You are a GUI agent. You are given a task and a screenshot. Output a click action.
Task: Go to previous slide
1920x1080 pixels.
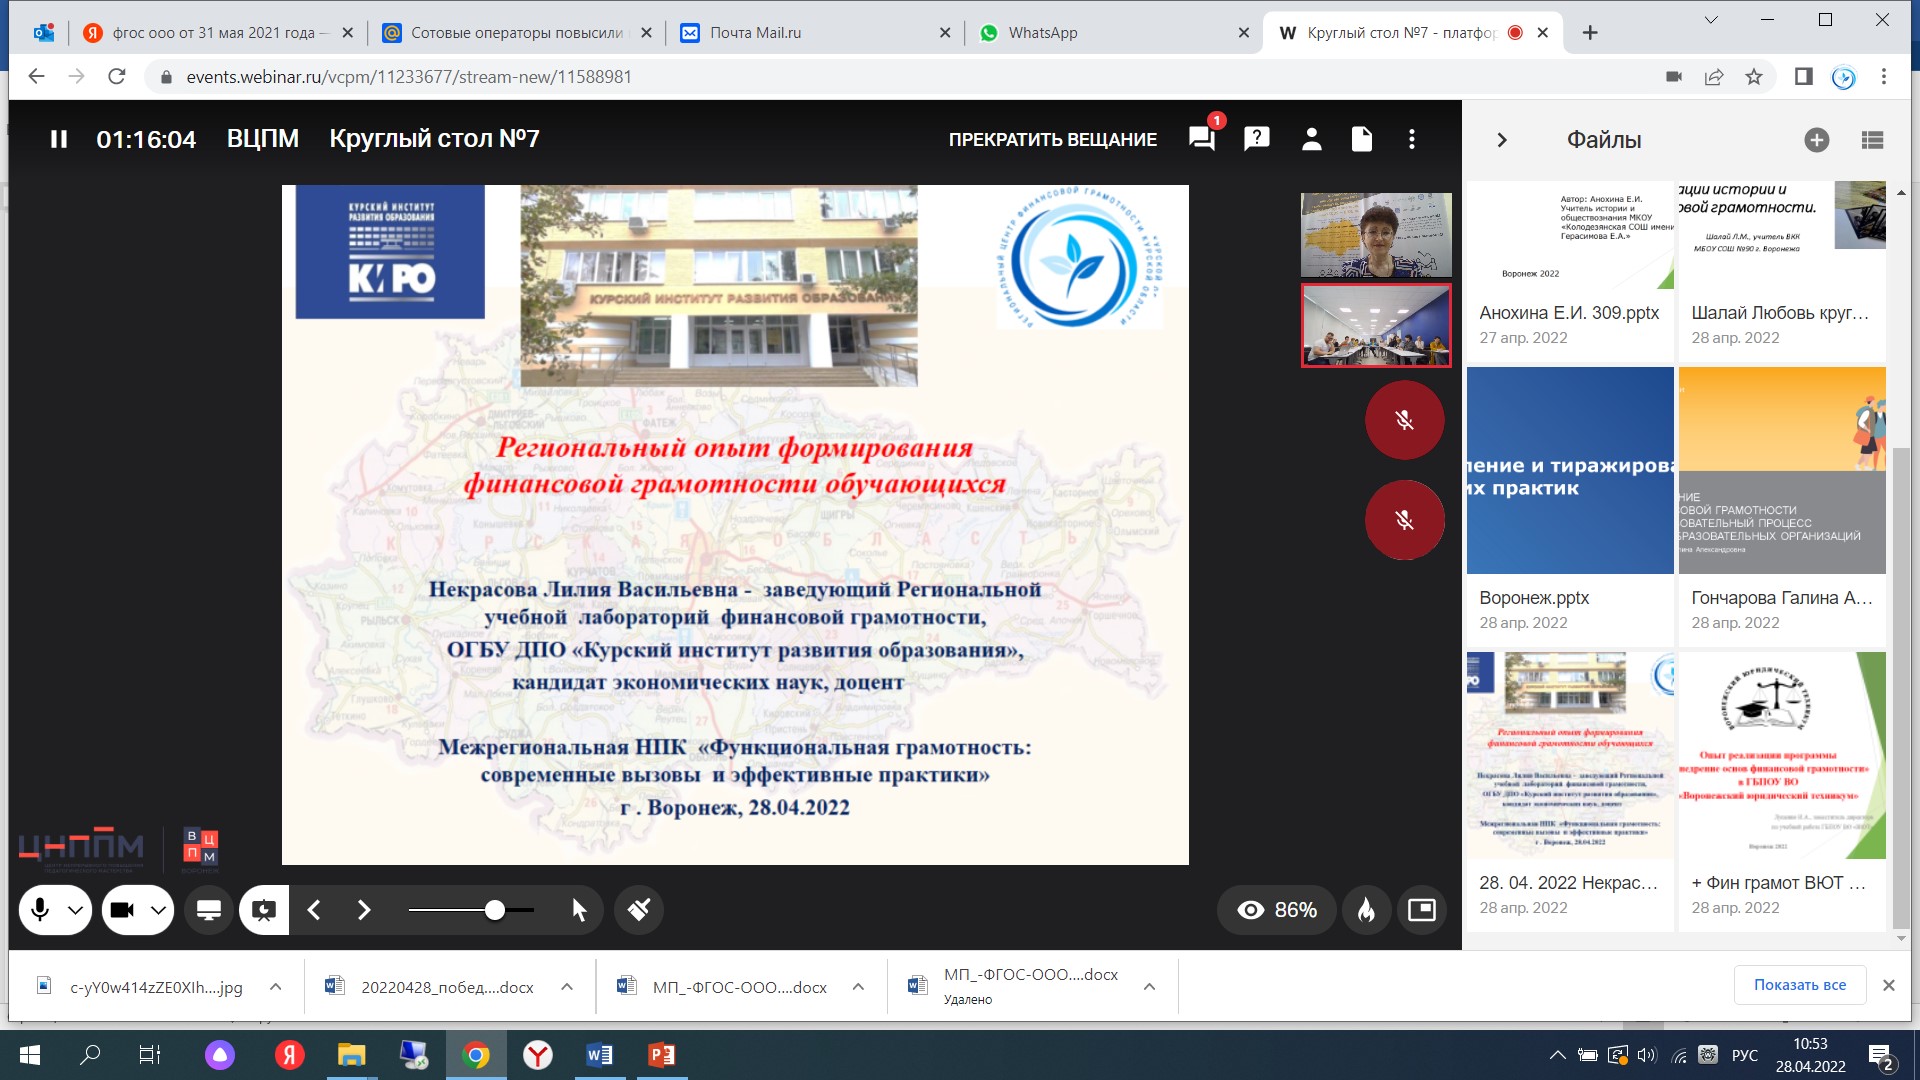point(314,910)
